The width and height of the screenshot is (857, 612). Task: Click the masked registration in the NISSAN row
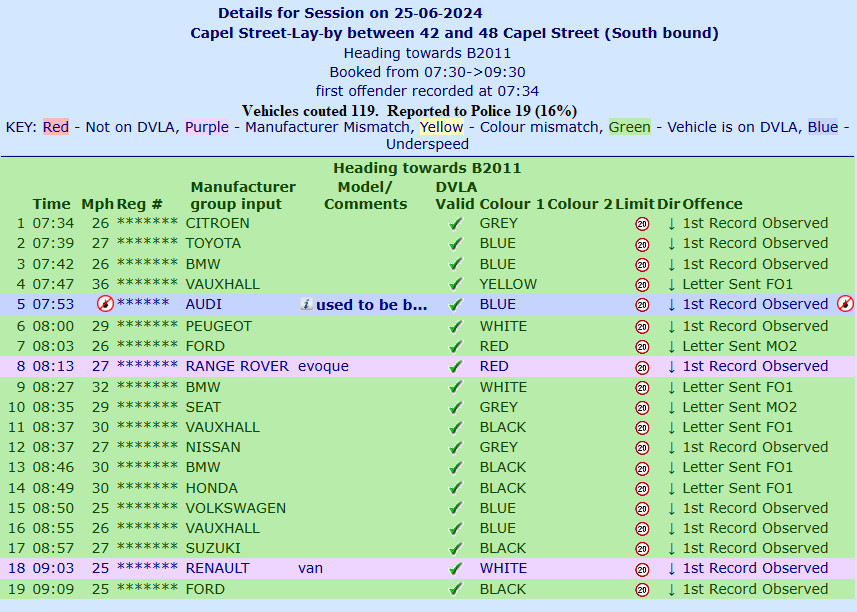(x=147, y=446)
